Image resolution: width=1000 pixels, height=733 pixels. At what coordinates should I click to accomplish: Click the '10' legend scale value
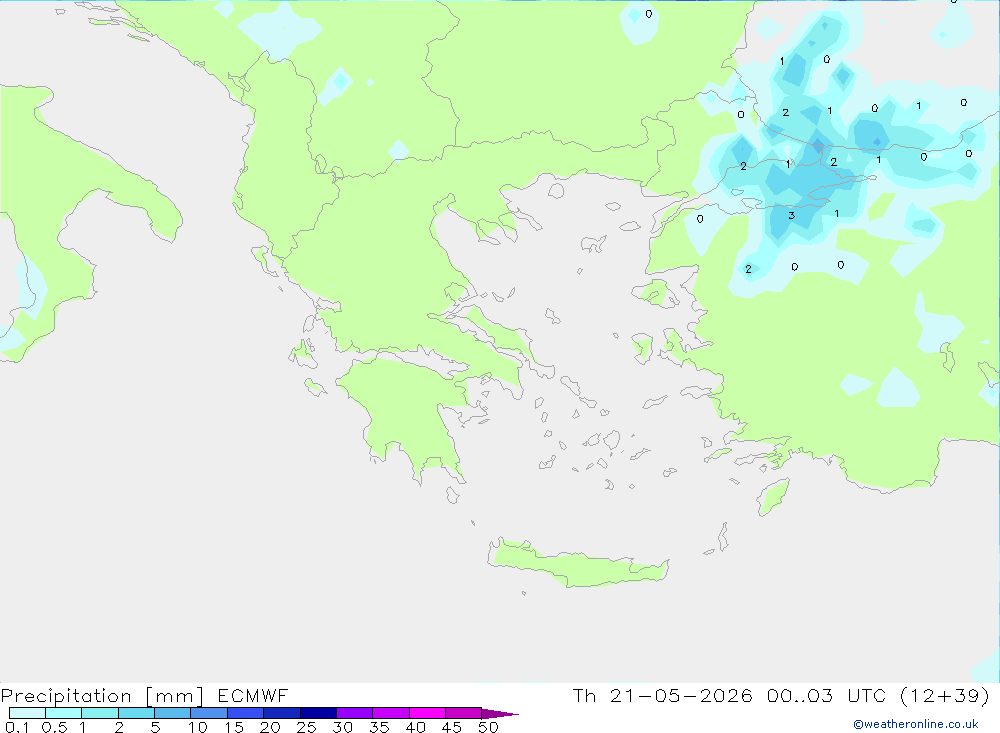pos(198,727)
